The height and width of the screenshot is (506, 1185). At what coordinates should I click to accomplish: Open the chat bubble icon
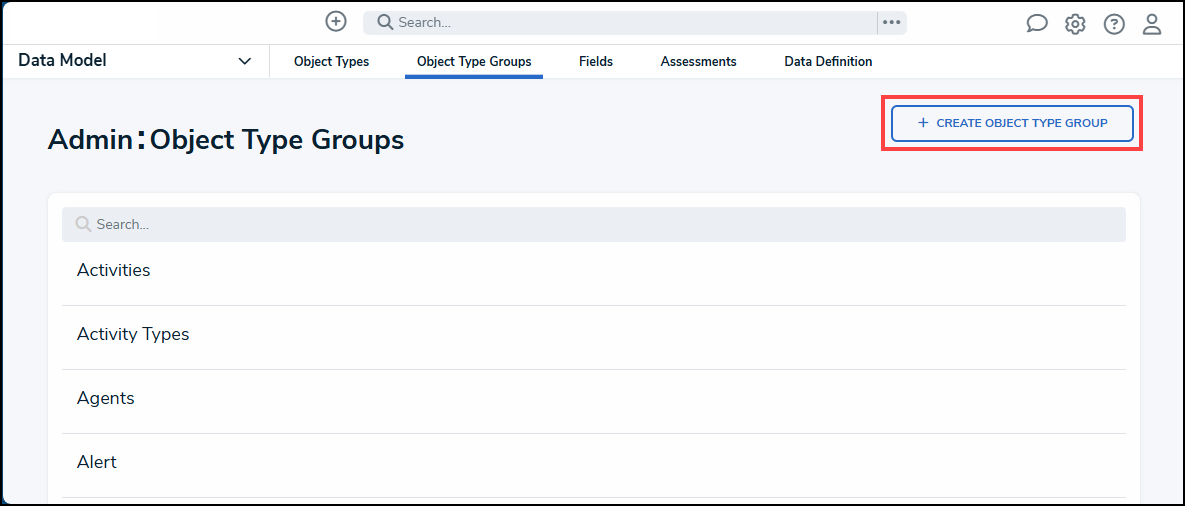pos(1037,24)
